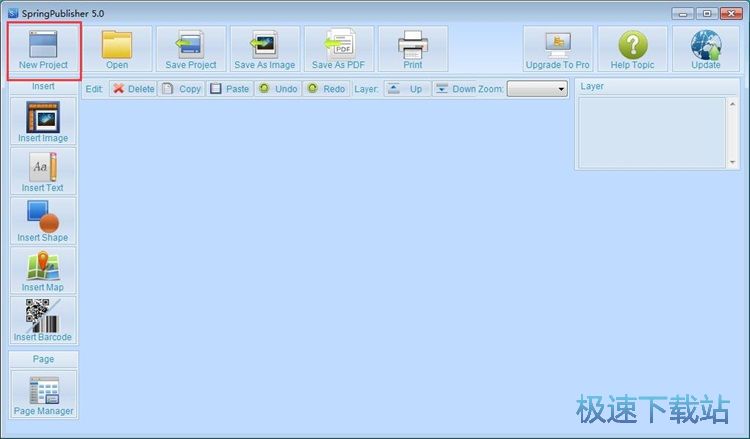Paste from clipboard

(x=230, y=89)
